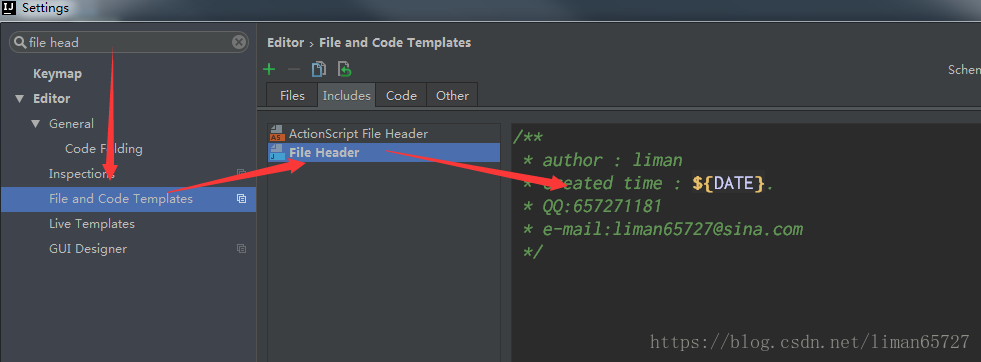Click the Copy Template icon
Viewport: 981px width, 362px height.
pyautogui.click(x=319, y=69)
